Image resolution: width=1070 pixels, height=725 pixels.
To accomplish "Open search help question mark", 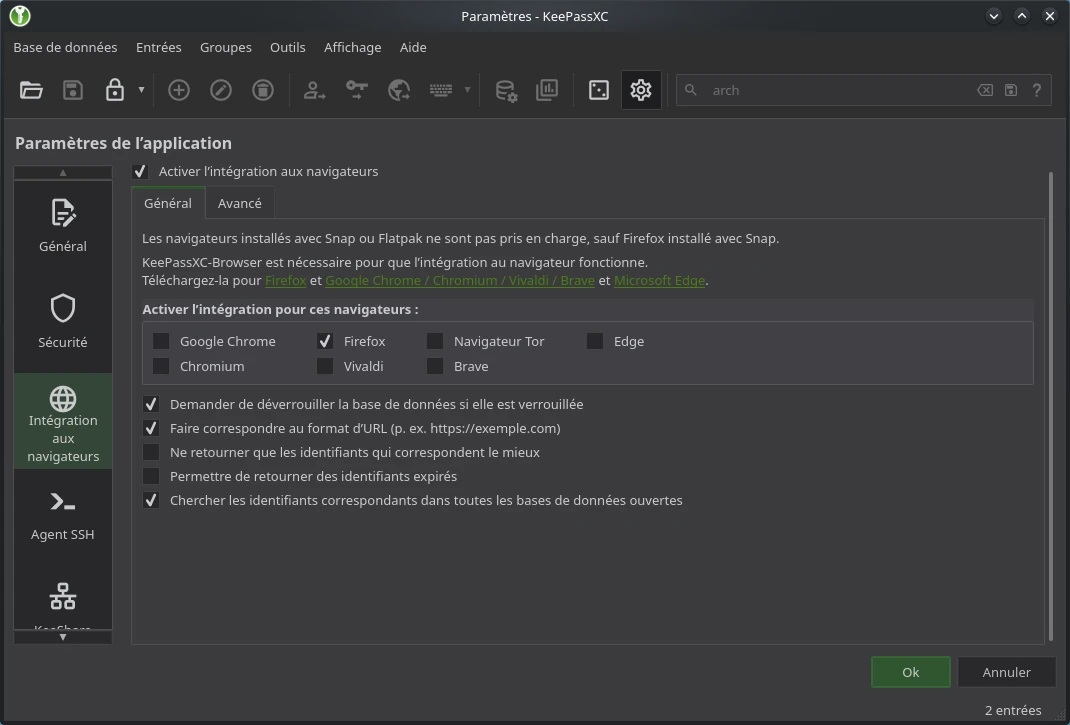I will [x=1037, y=90].
